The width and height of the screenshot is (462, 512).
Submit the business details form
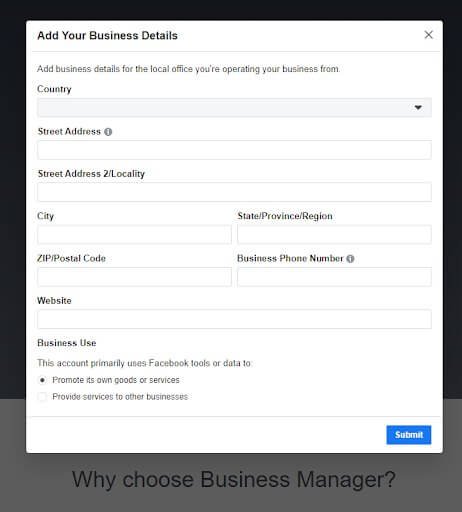[x=409, y=435]
